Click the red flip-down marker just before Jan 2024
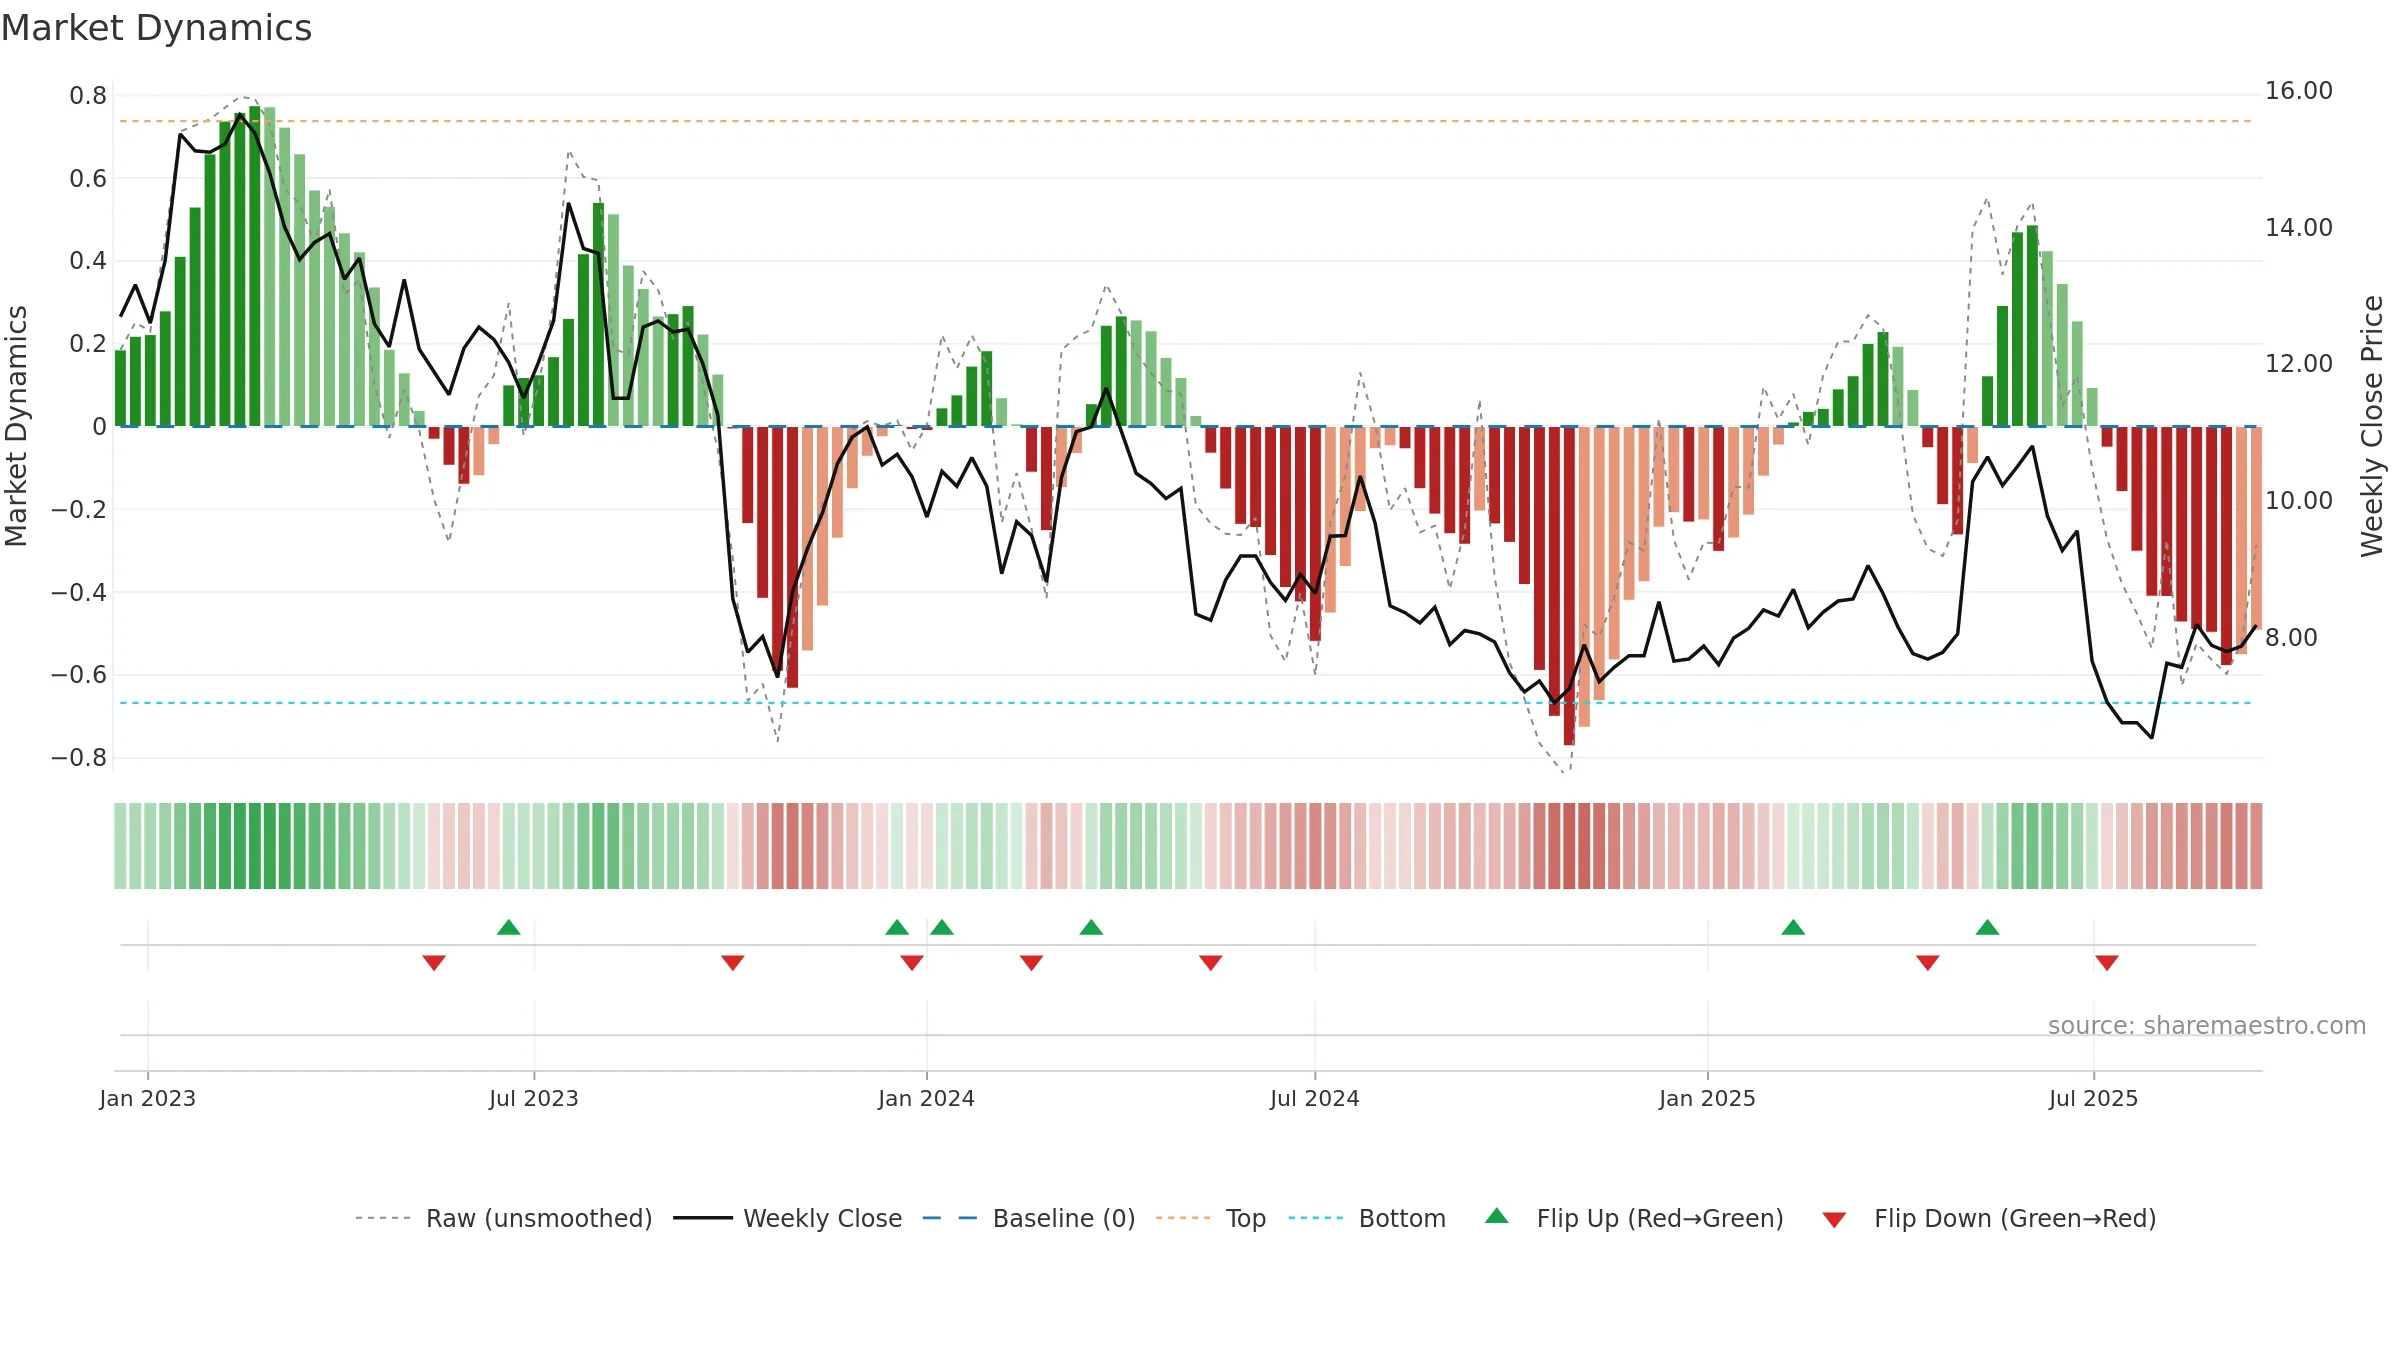This screenshot has width=2400, height=1350. (912, 962)
